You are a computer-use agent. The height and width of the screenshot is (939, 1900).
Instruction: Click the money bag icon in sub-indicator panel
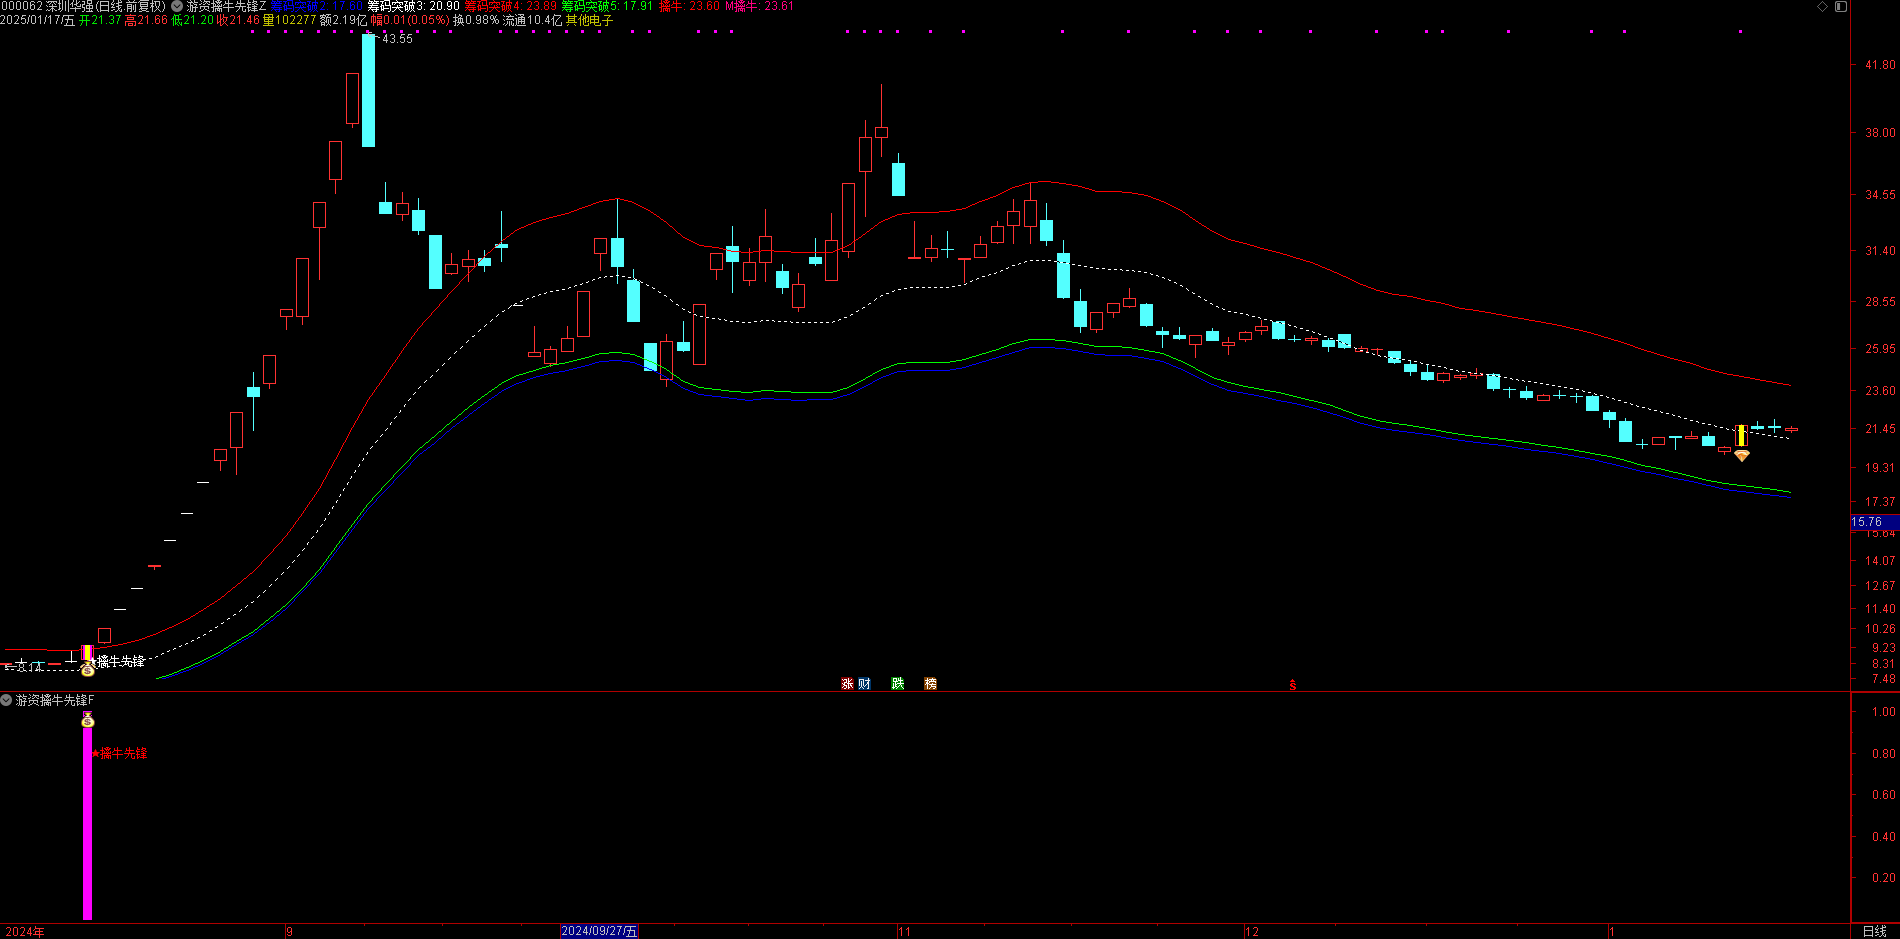pos(88,720)
